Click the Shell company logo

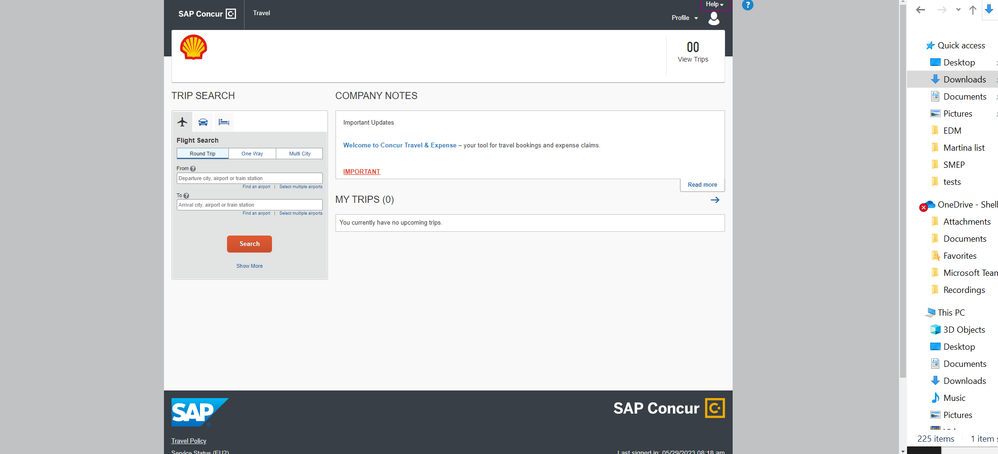click(193, 48)
